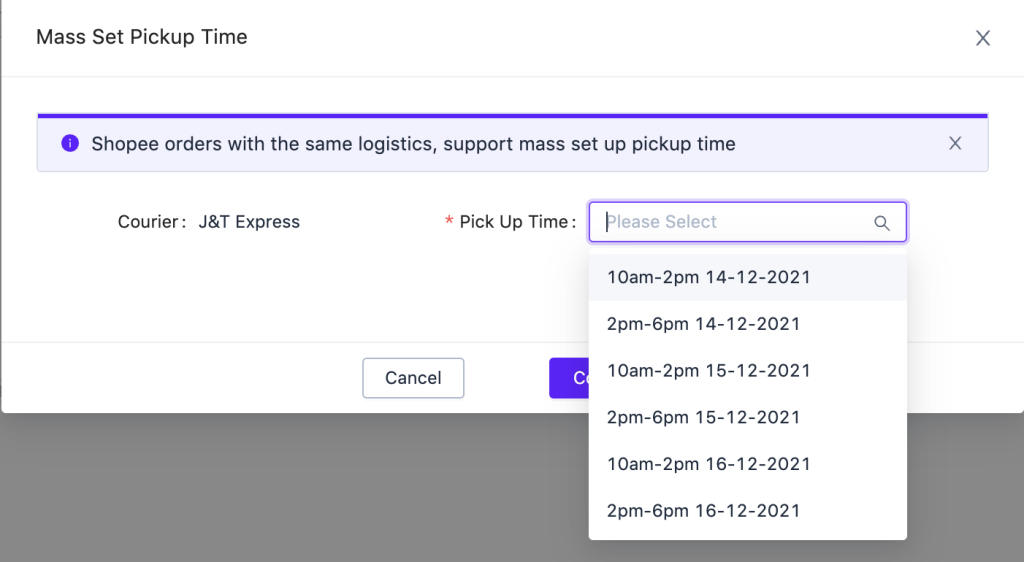Click the Shopee orders banner message text
Screen dimensions: 1024x562
tap(413, 144)
